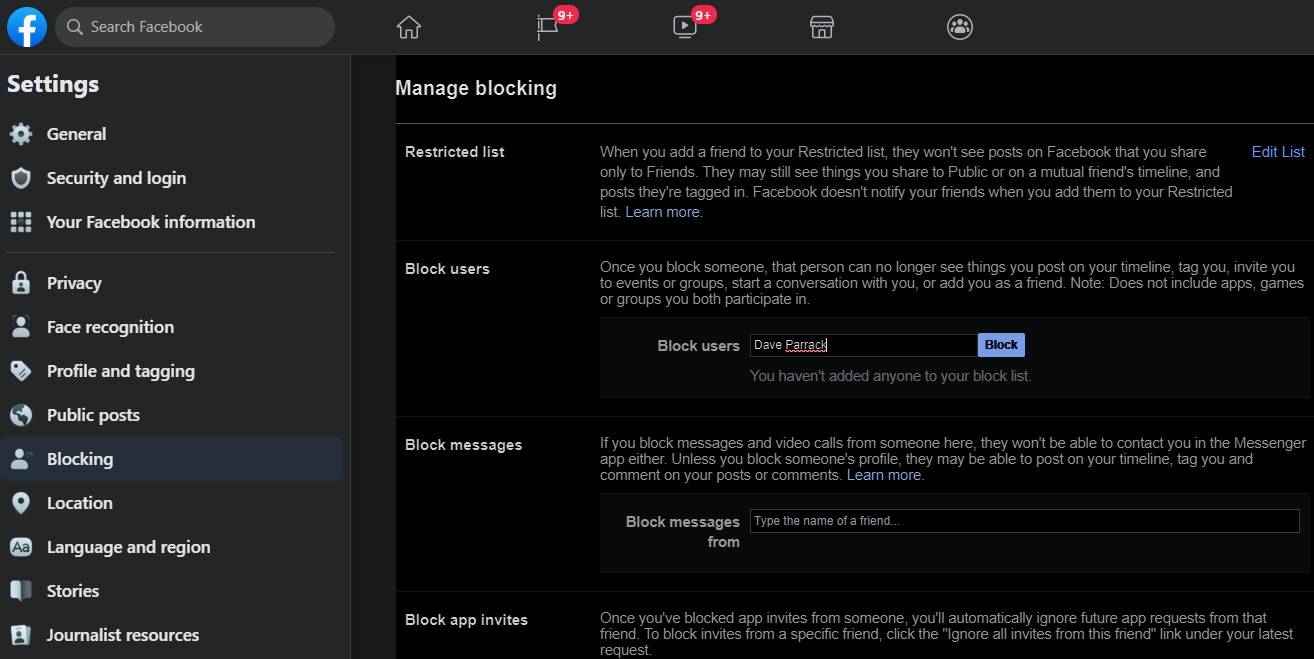Click the Face recognition icon
This screenshot has width=1314, height=659.
pyautogui.click(x=21, y=327)
